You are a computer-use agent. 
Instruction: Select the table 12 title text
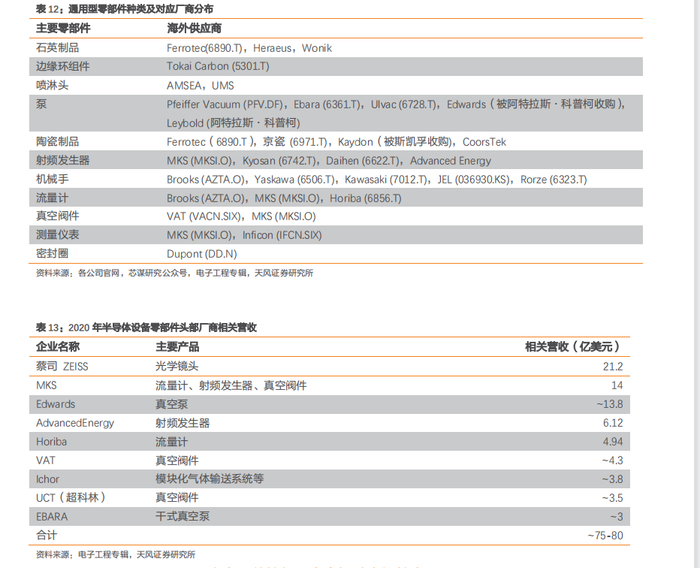125,9
